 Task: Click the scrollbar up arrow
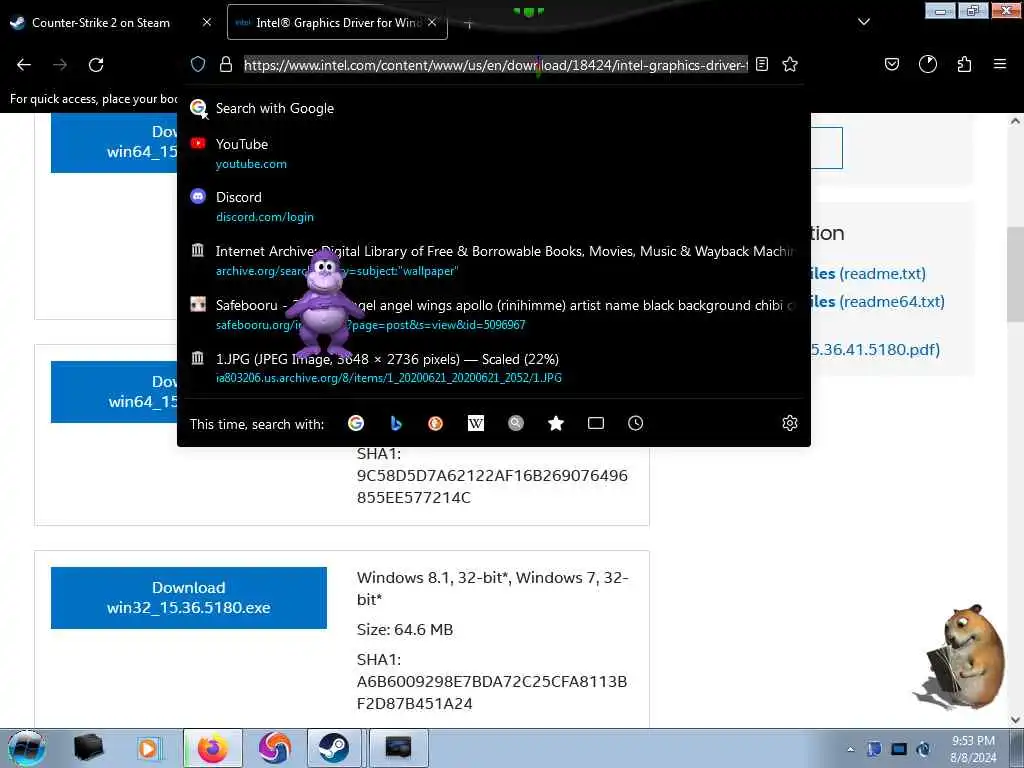tap(1015, 121)
